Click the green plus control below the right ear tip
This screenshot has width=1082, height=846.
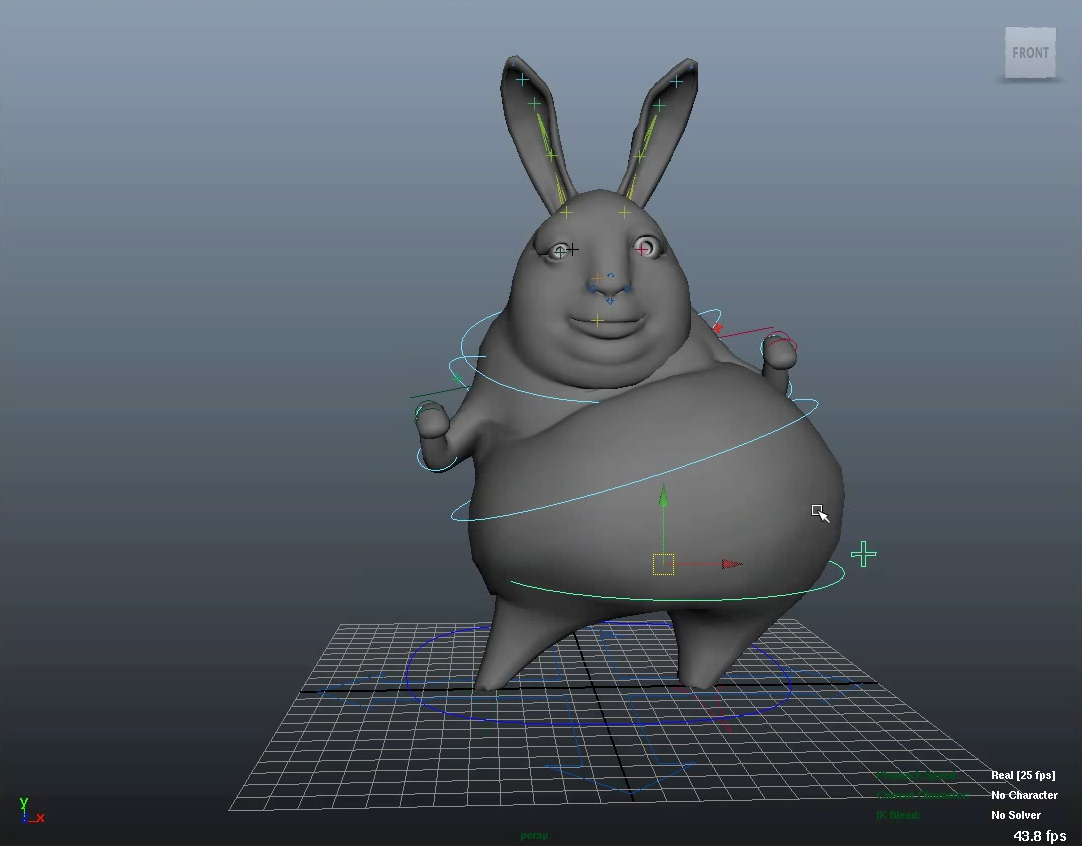659,106
